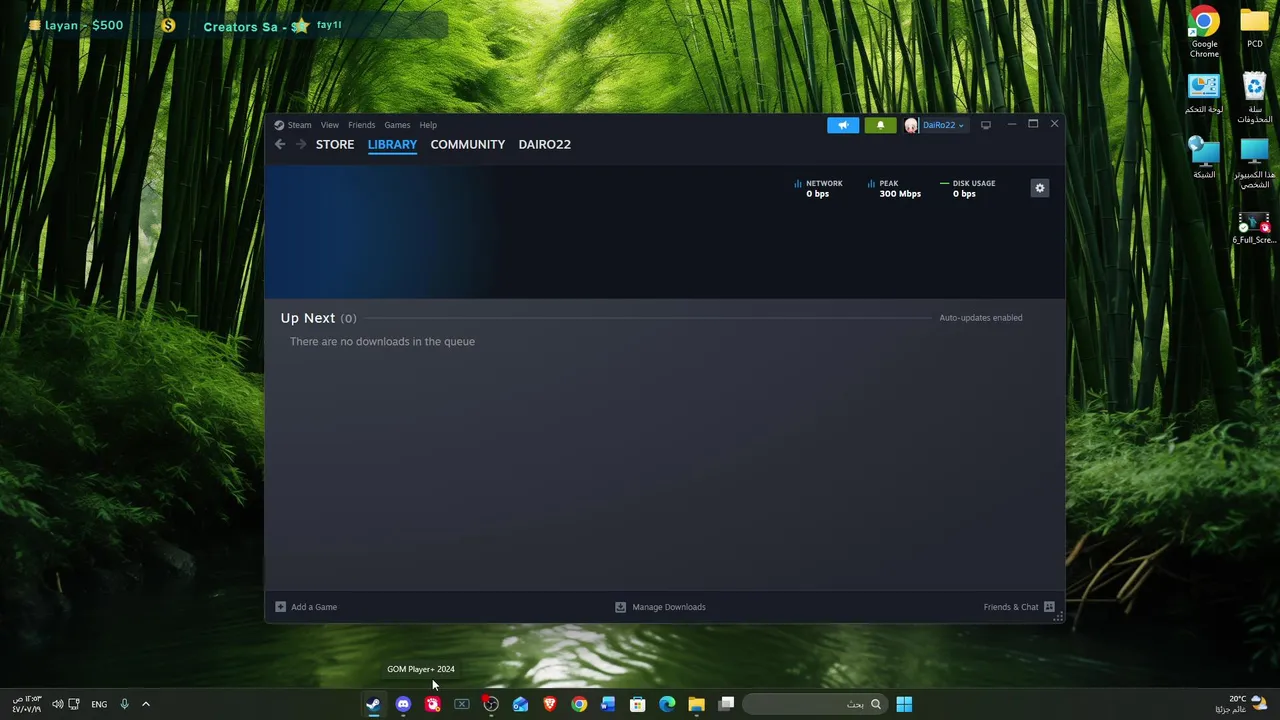Show hidden system tray icons
This screenshot has width=1280, height=720.
pos(146,704)
